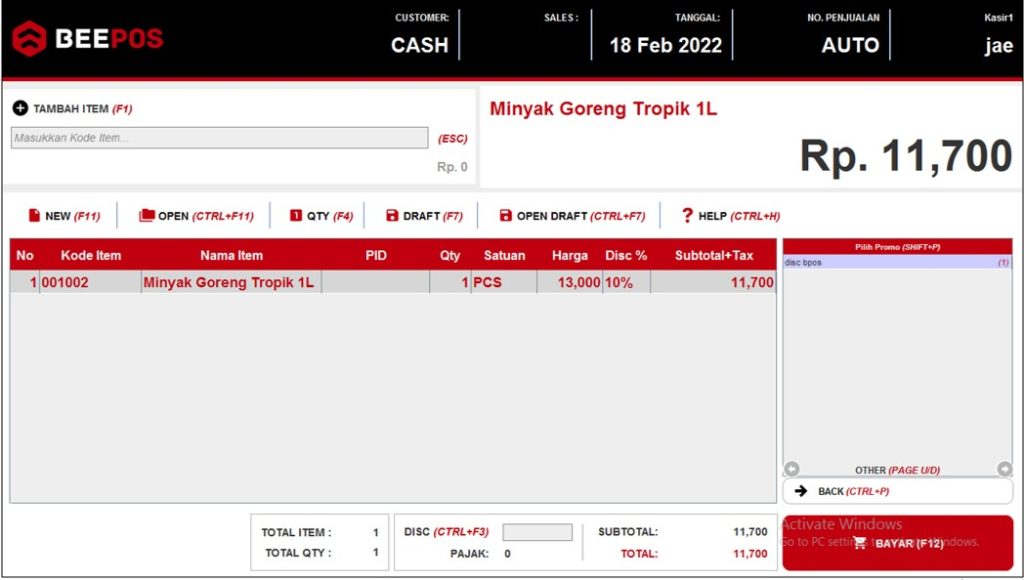
Task: Click the Satuan column header
Action: click(x=504, y=255)
